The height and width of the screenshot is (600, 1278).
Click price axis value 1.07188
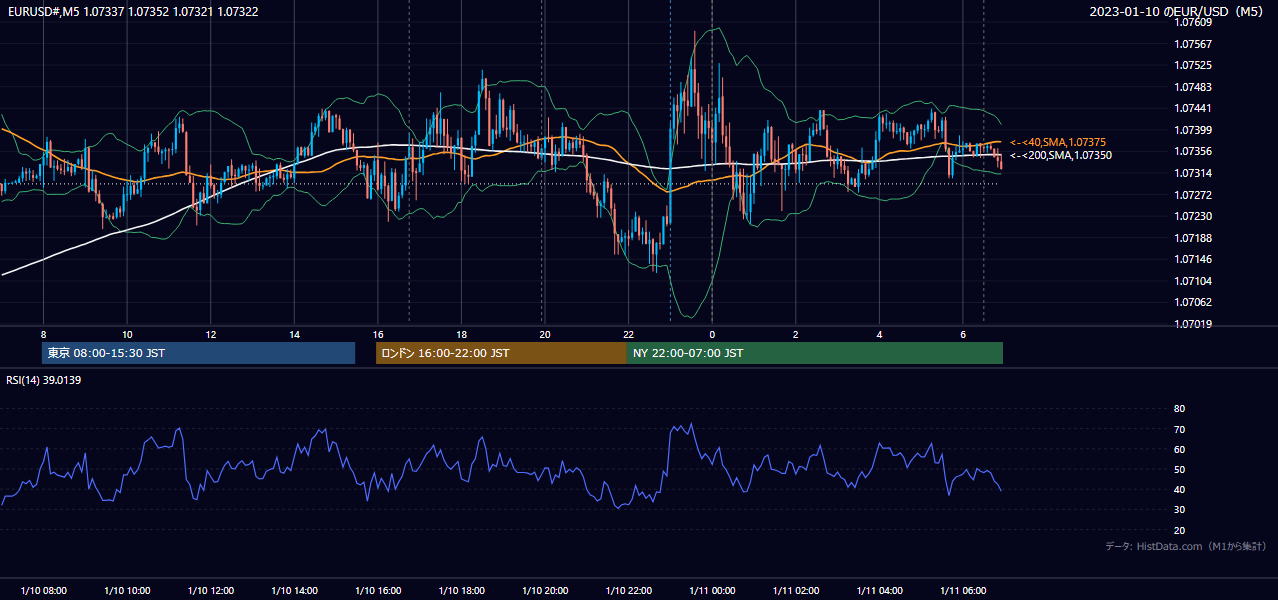[1193, 238]
